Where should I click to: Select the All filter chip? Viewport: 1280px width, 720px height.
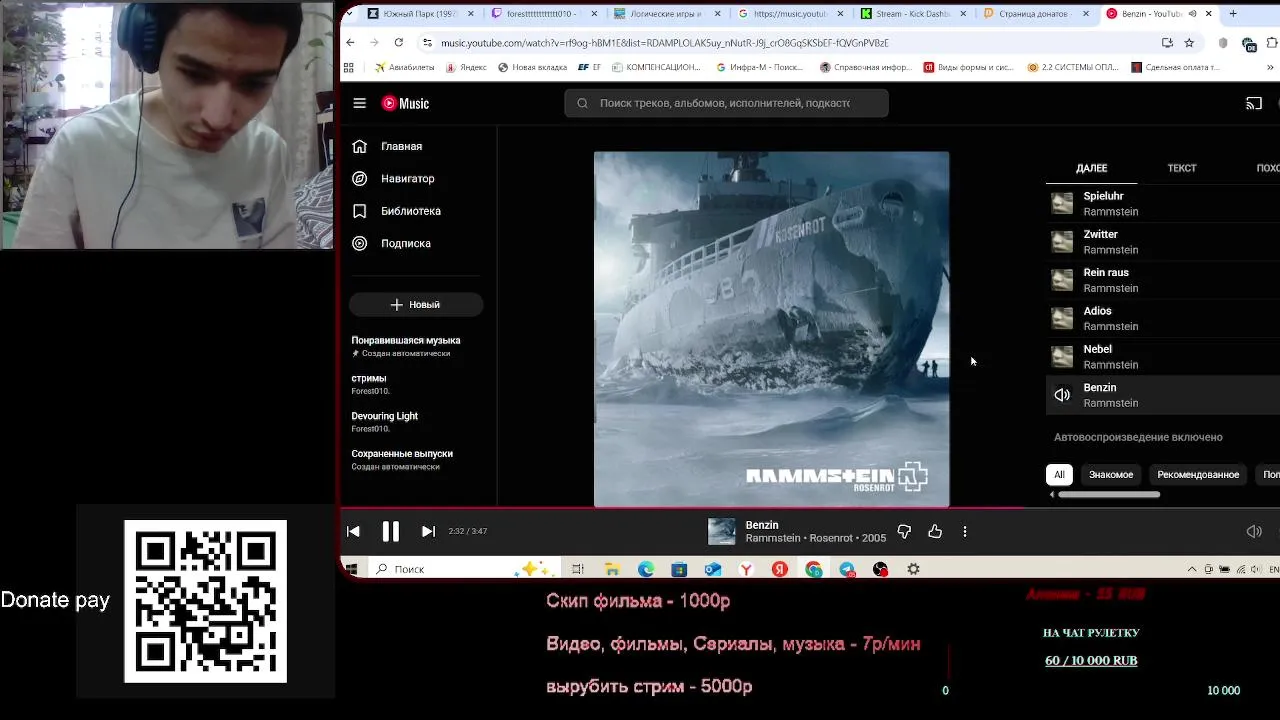pos(1059,474)
